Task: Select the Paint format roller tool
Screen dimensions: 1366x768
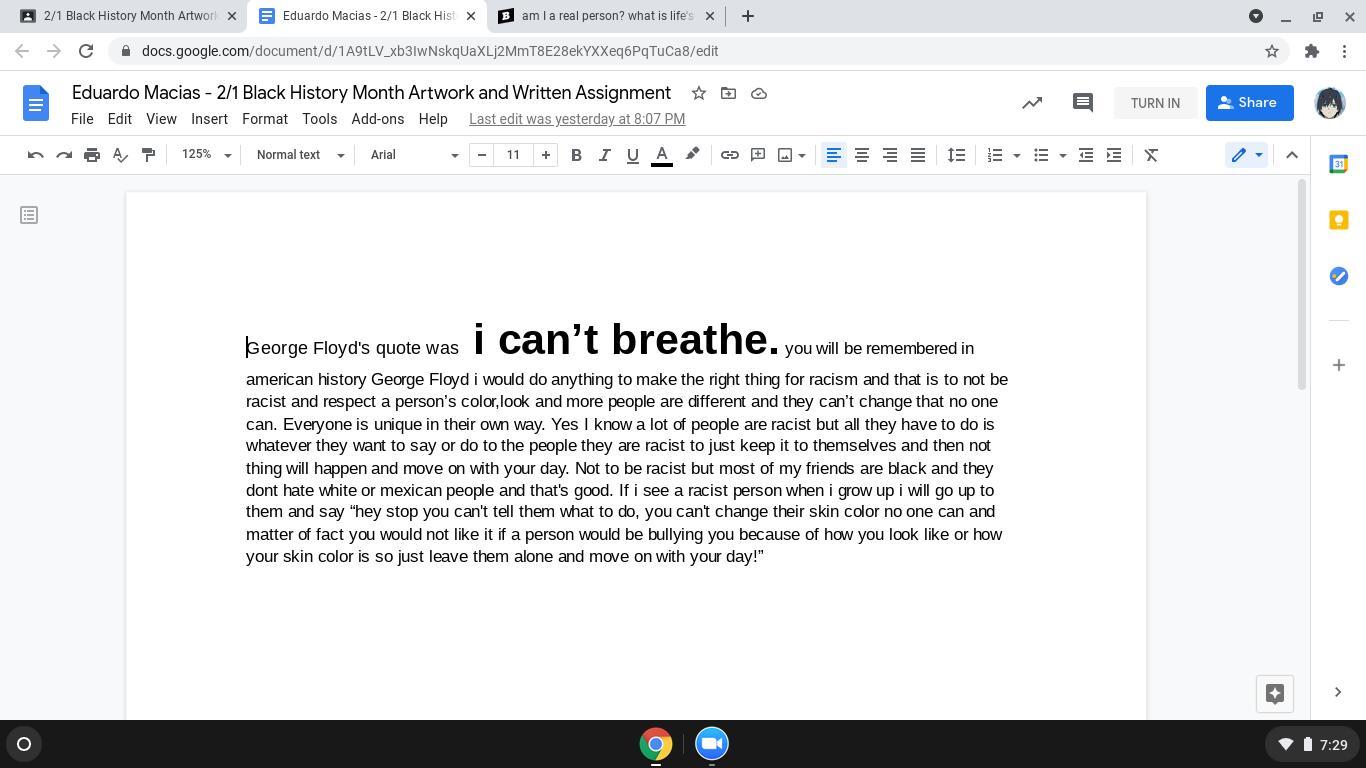Action: [148, 155]
